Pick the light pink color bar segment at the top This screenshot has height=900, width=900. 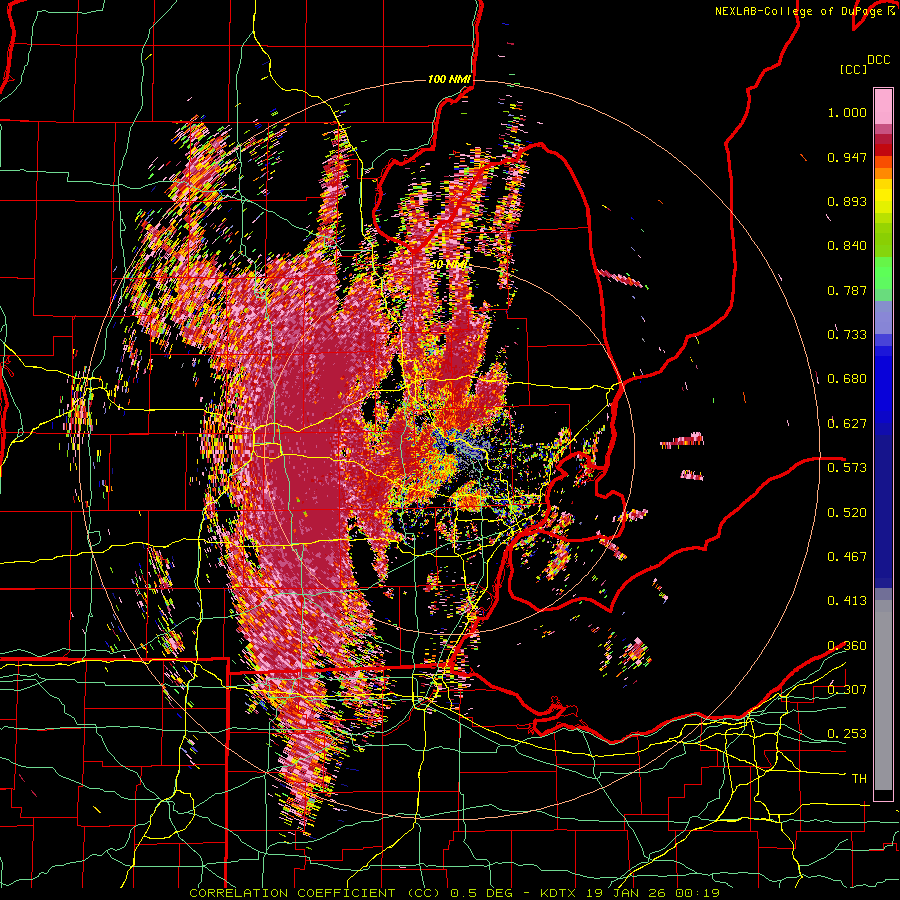(883, 106)
